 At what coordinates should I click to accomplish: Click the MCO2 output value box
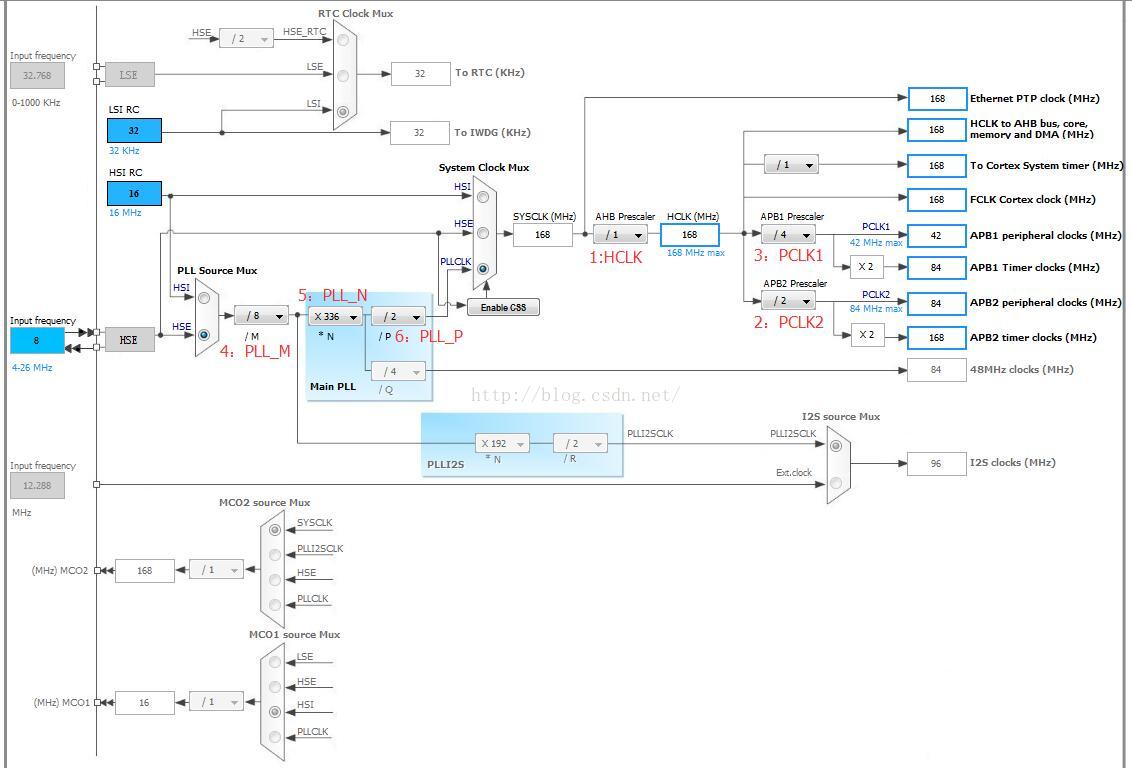(x=145, y=570)
